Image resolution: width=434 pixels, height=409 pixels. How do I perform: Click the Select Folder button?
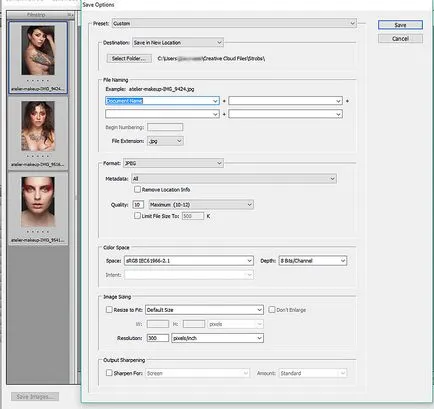129,58
